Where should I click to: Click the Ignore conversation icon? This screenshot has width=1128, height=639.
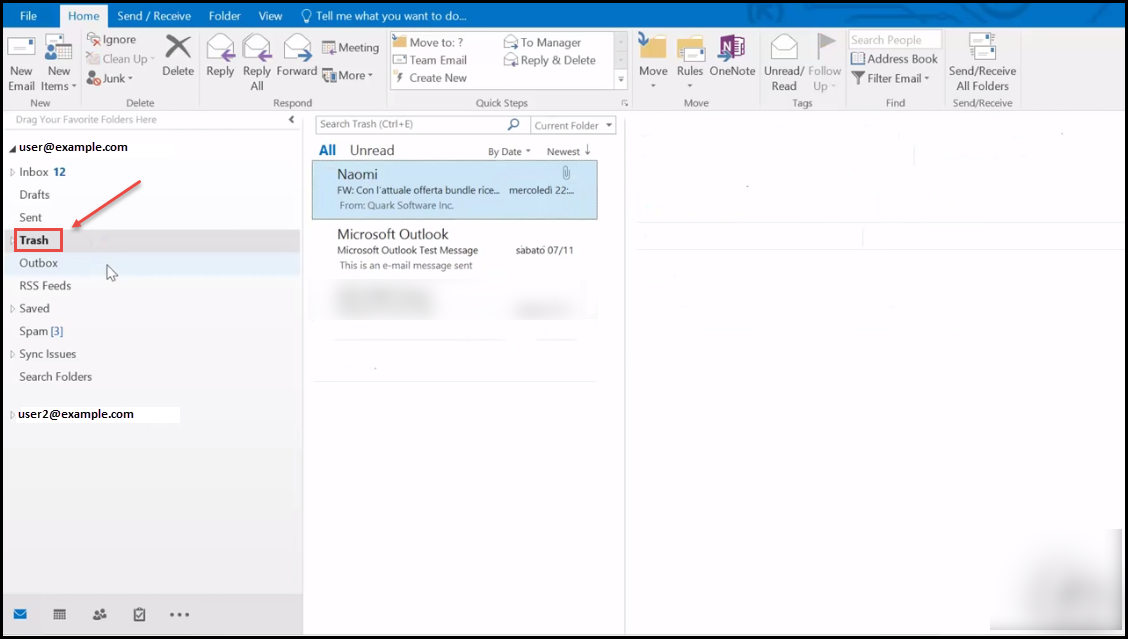(94, 40)
